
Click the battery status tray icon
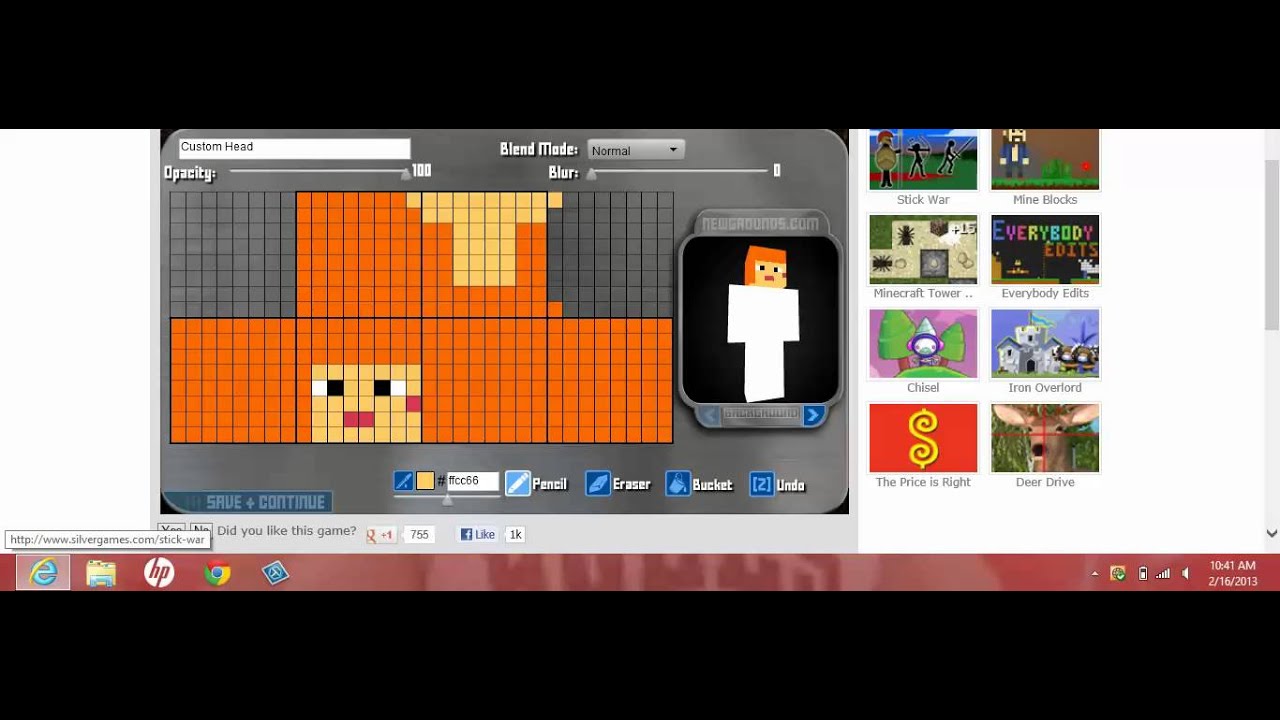(1143, 574)
